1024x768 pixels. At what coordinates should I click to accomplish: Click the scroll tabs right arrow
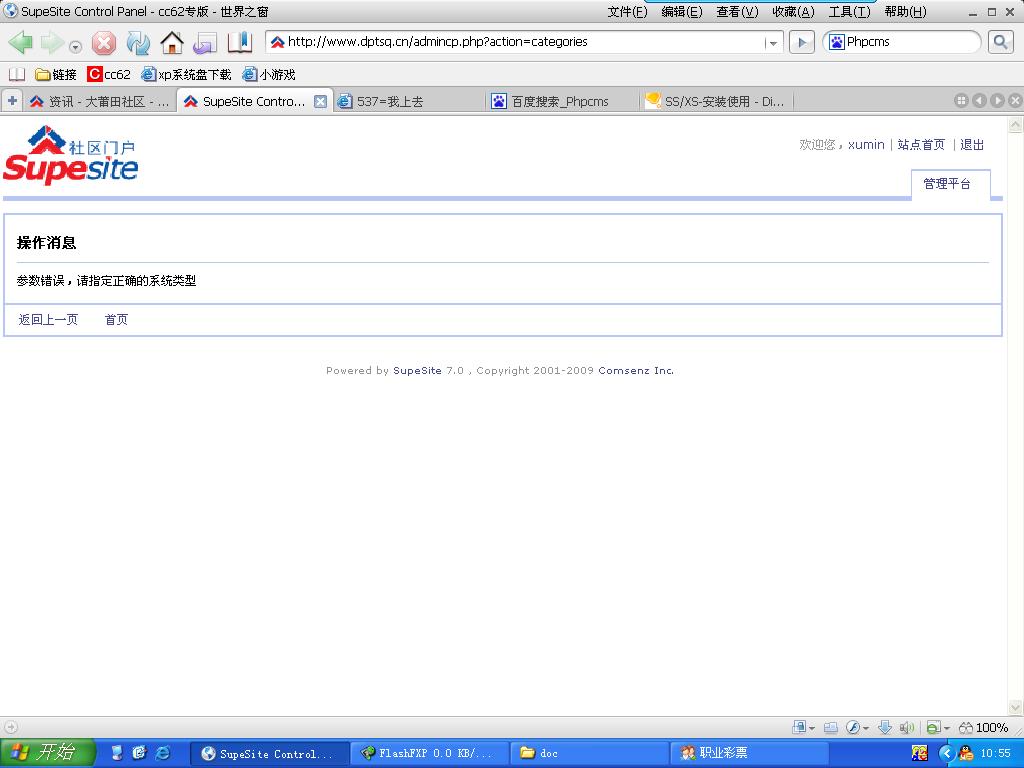click(x=997, y=101)
